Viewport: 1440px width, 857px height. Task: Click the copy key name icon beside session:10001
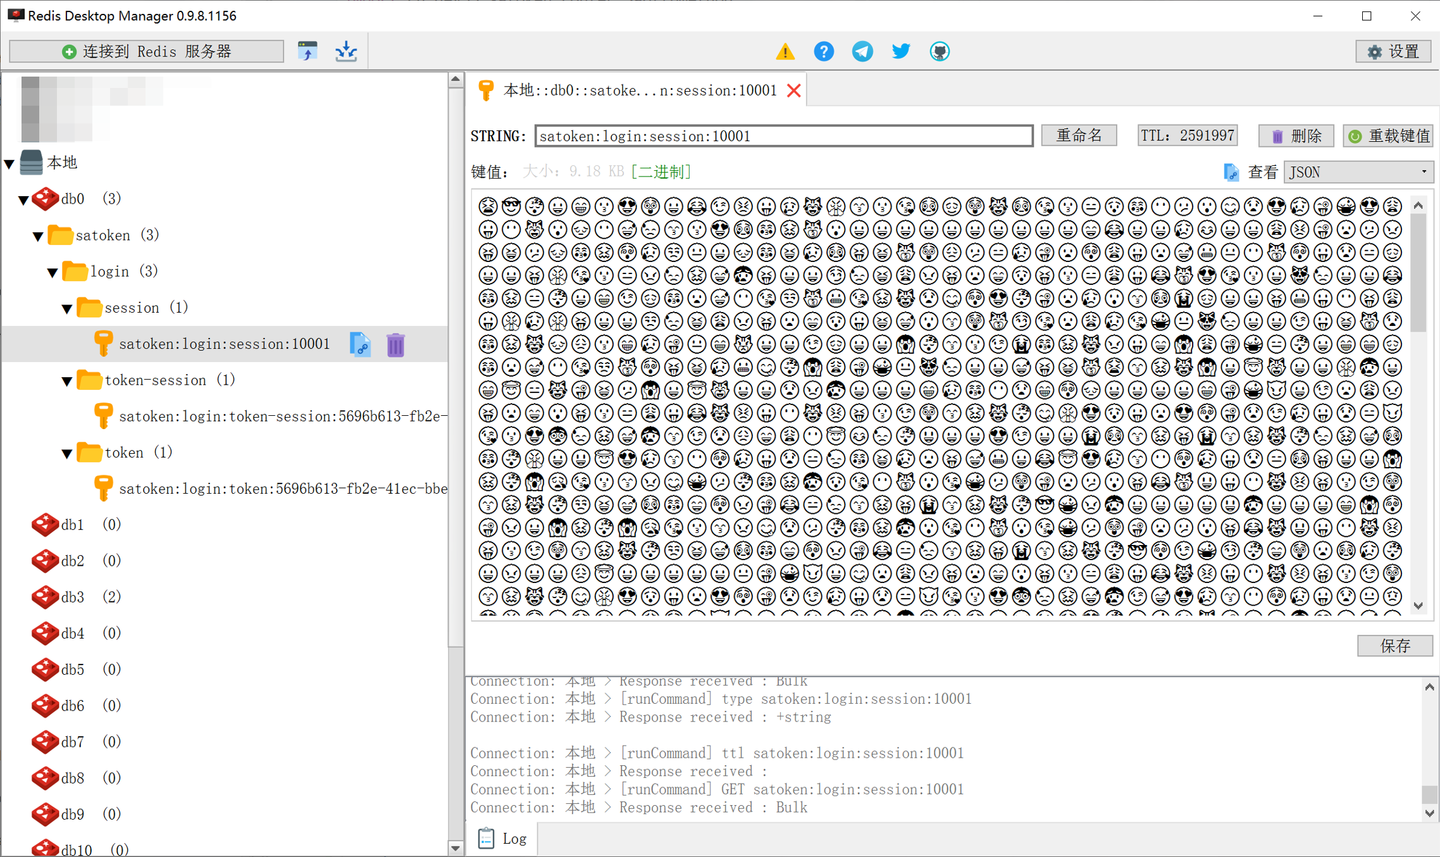point(360,345)
